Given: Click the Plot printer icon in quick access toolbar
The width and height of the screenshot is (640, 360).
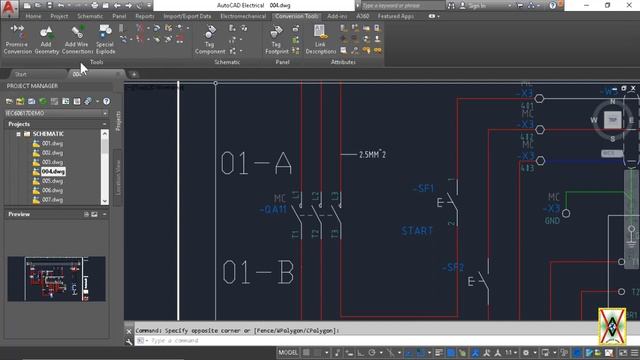Looking at the screenshot, I should 94,6.
